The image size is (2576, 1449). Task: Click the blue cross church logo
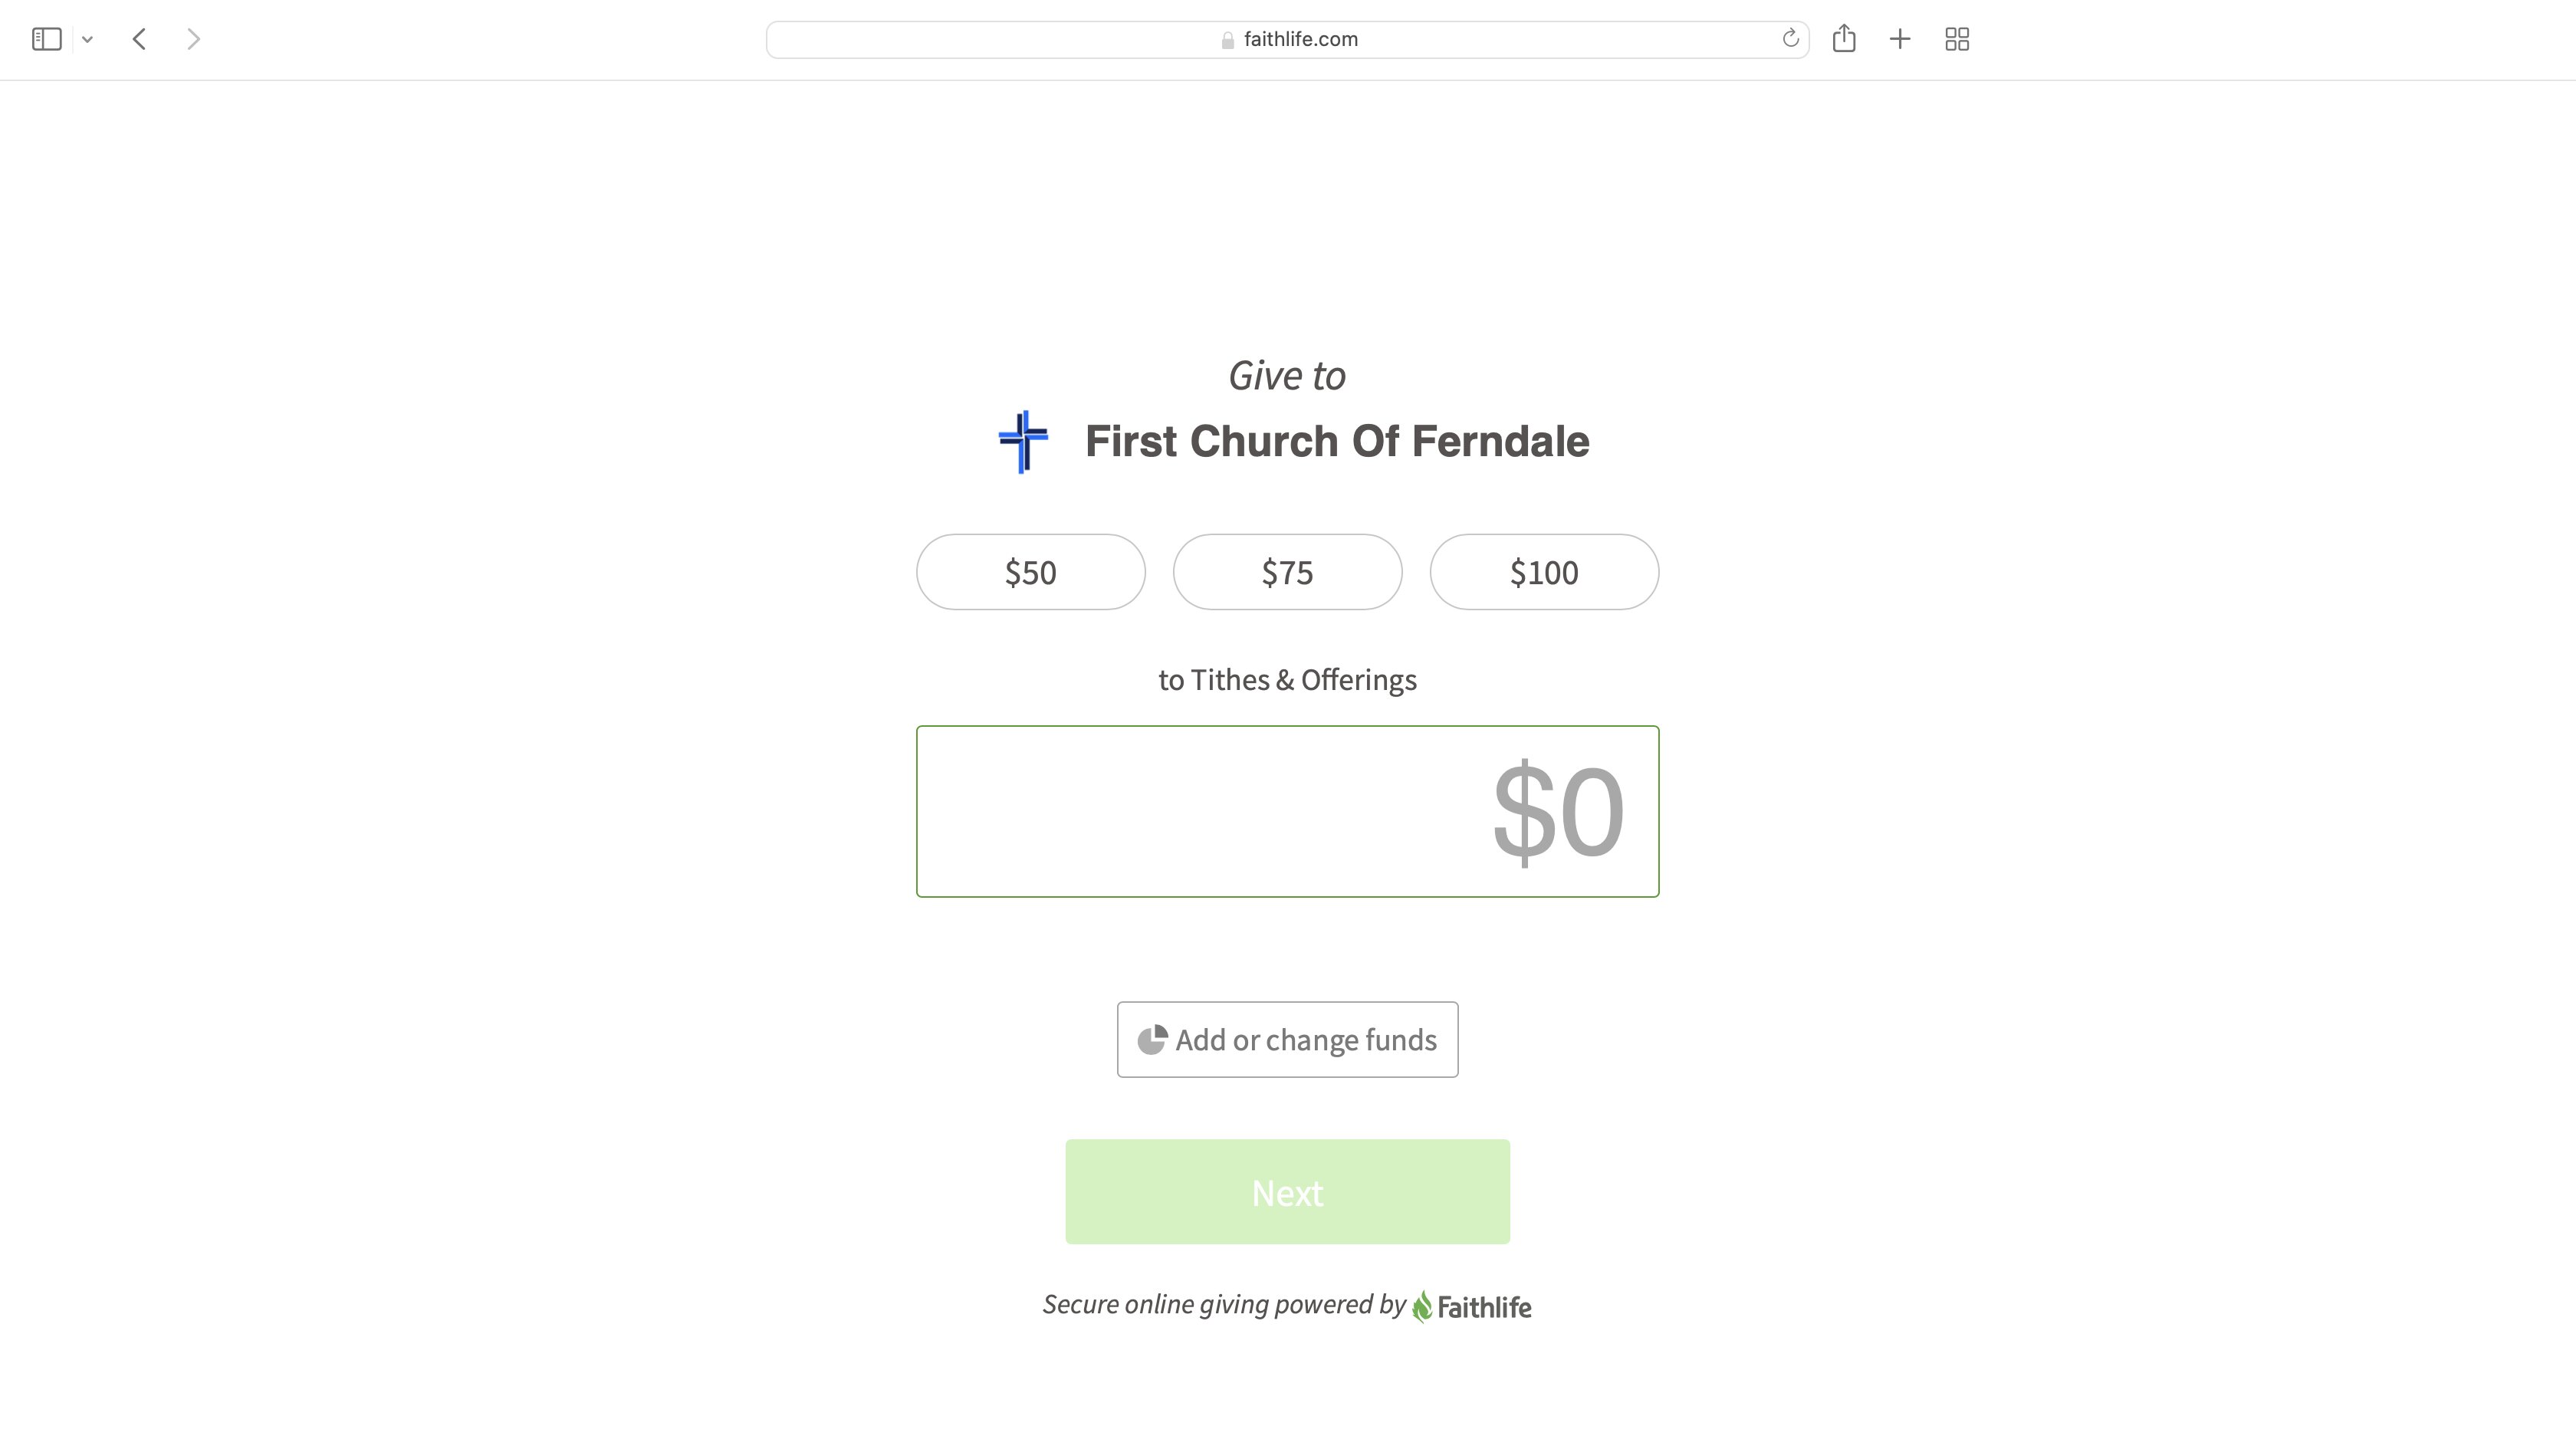1023,441
